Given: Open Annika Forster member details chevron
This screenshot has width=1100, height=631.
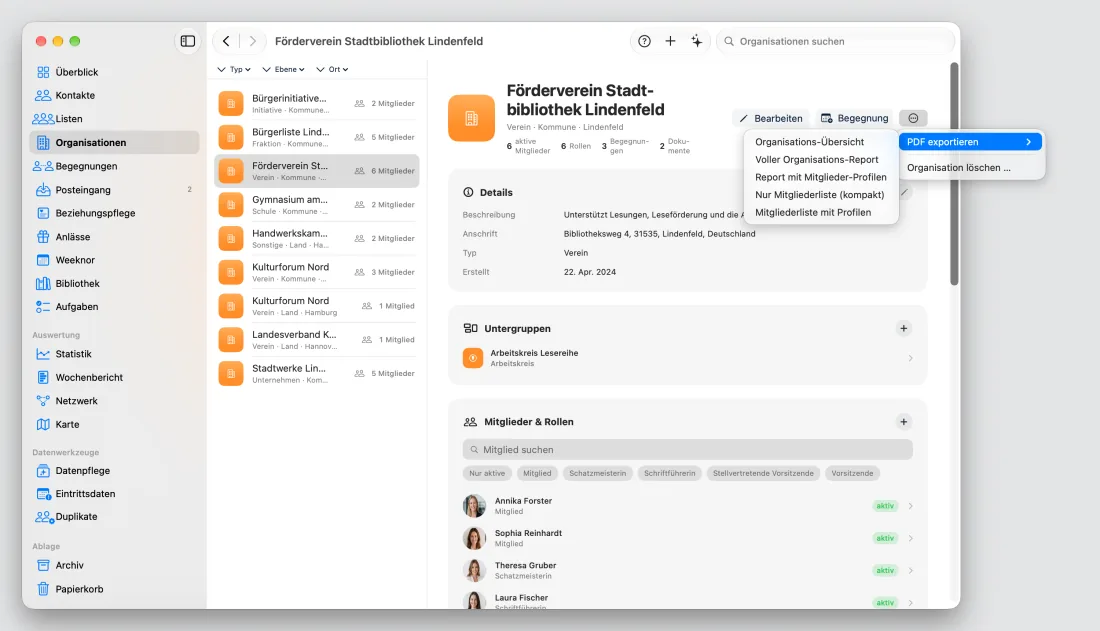Looking at the screenshot, I should click(911, 506).
